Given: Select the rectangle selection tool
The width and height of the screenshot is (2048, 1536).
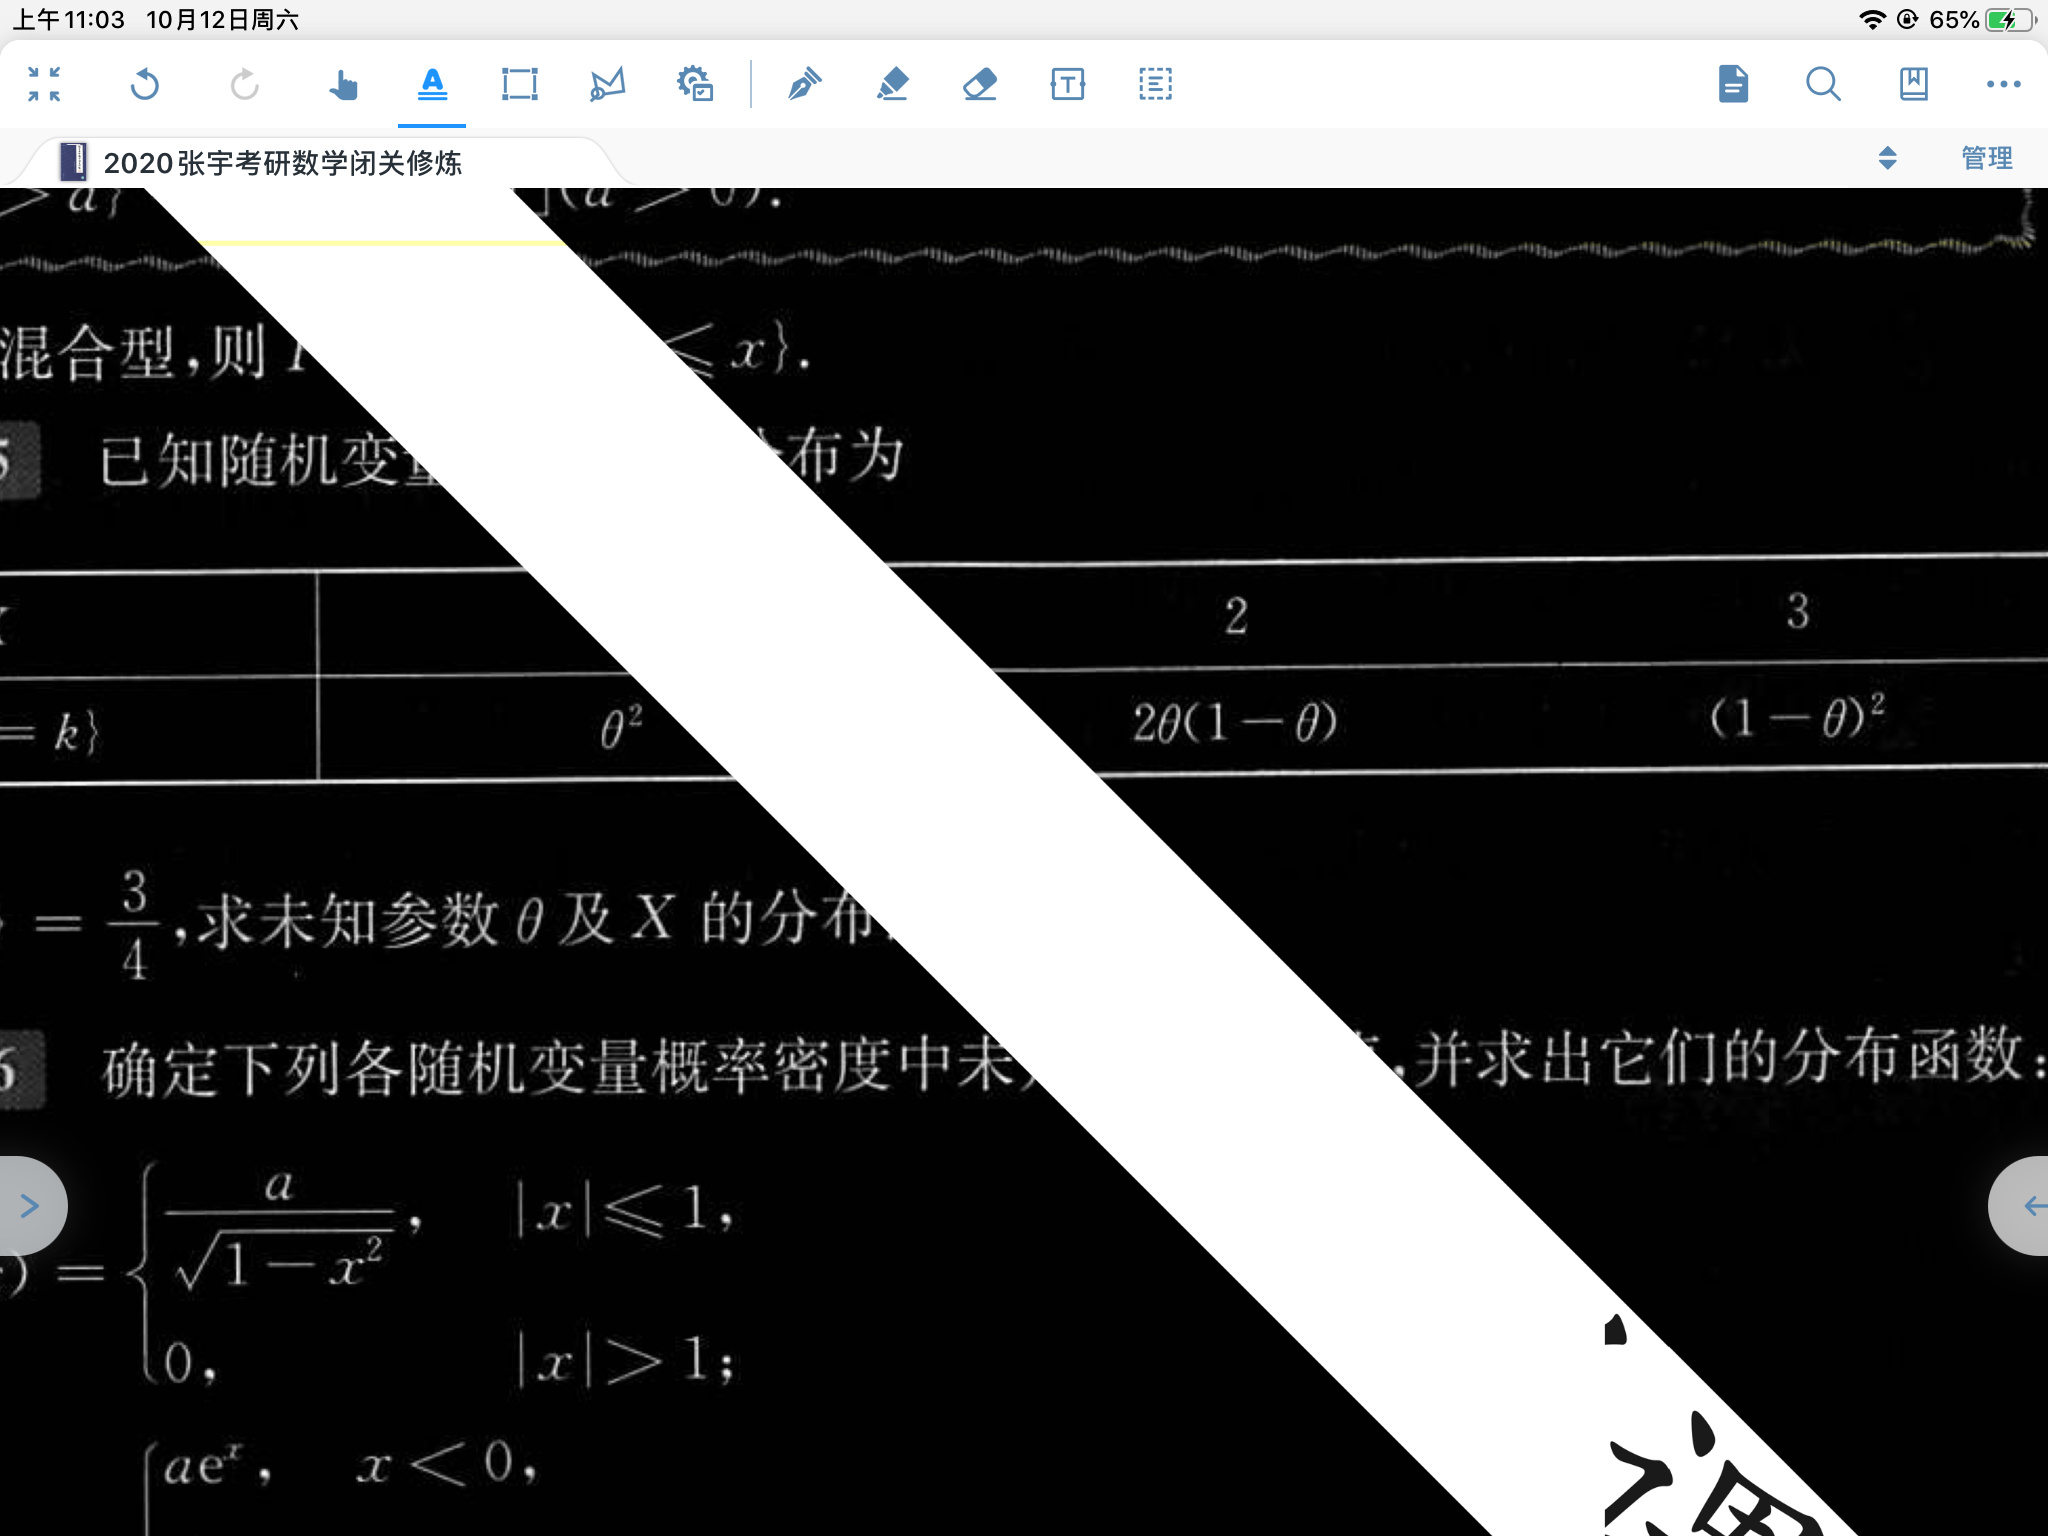Looking at the screenshot, I should pyautogui.click(x=520, y=84).
